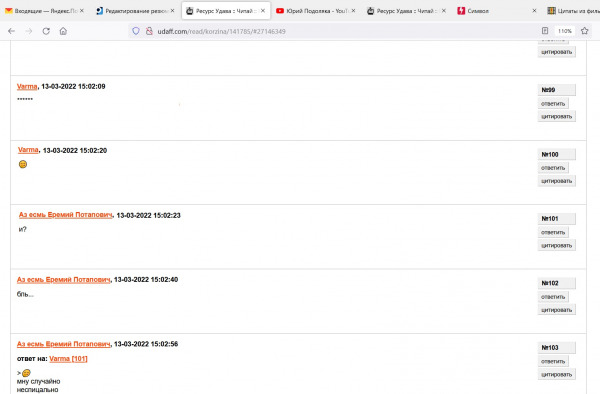Open Varma profile on comment №100

point(28,150)
